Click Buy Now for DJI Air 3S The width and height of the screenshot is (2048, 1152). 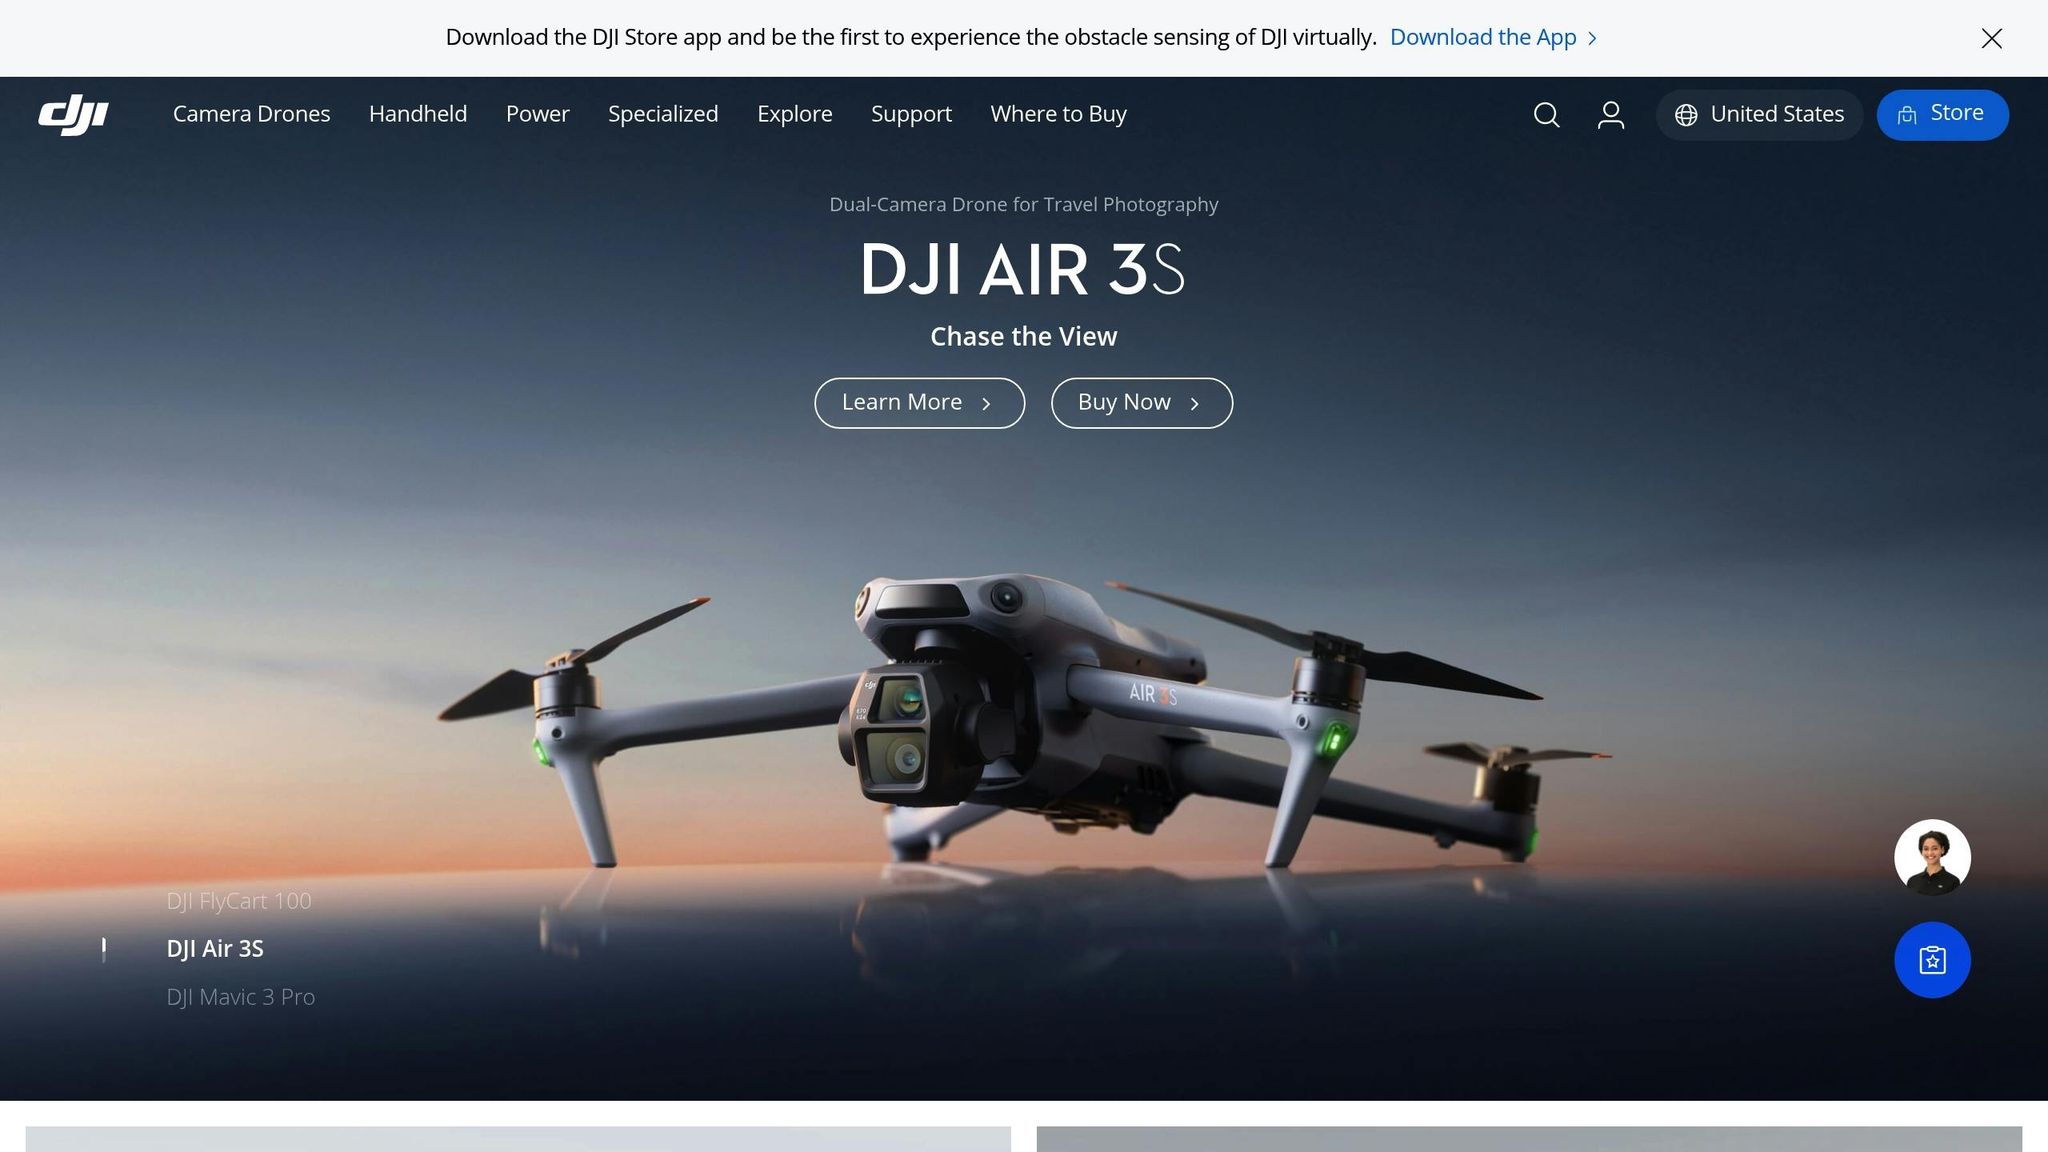[x=1141, y=402]
